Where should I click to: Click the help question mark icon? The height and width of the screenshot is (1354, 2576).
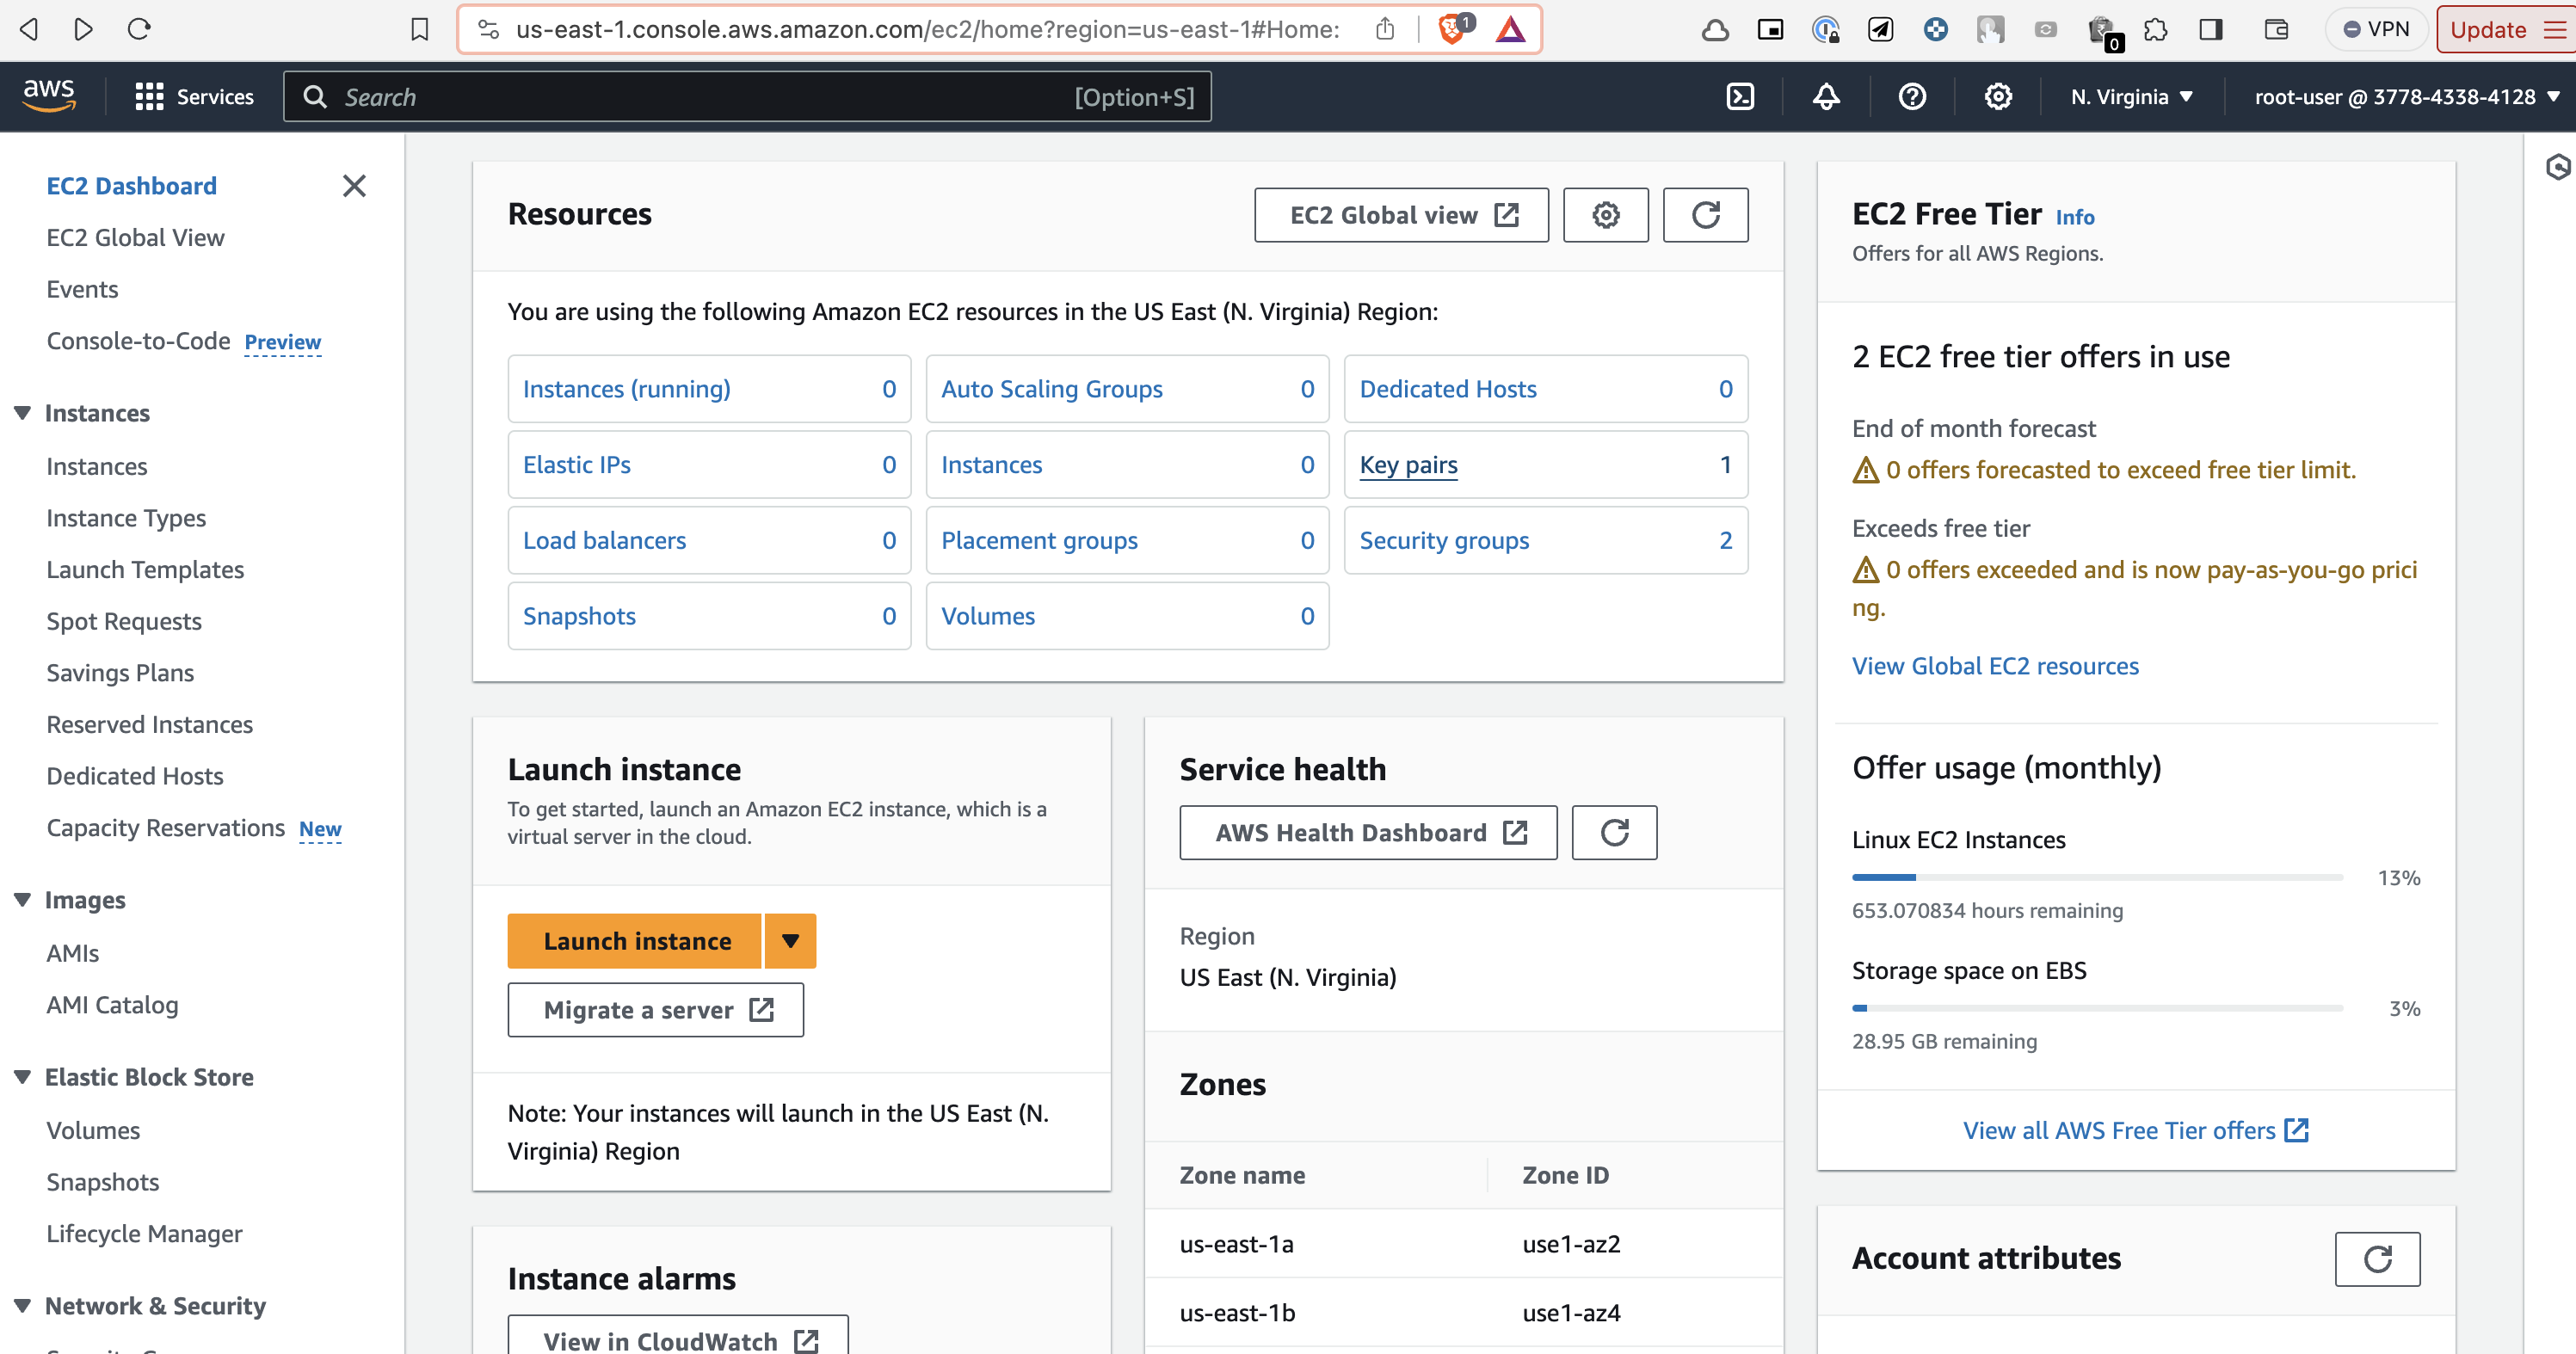pyautogui.click(x=1912, y=97)
